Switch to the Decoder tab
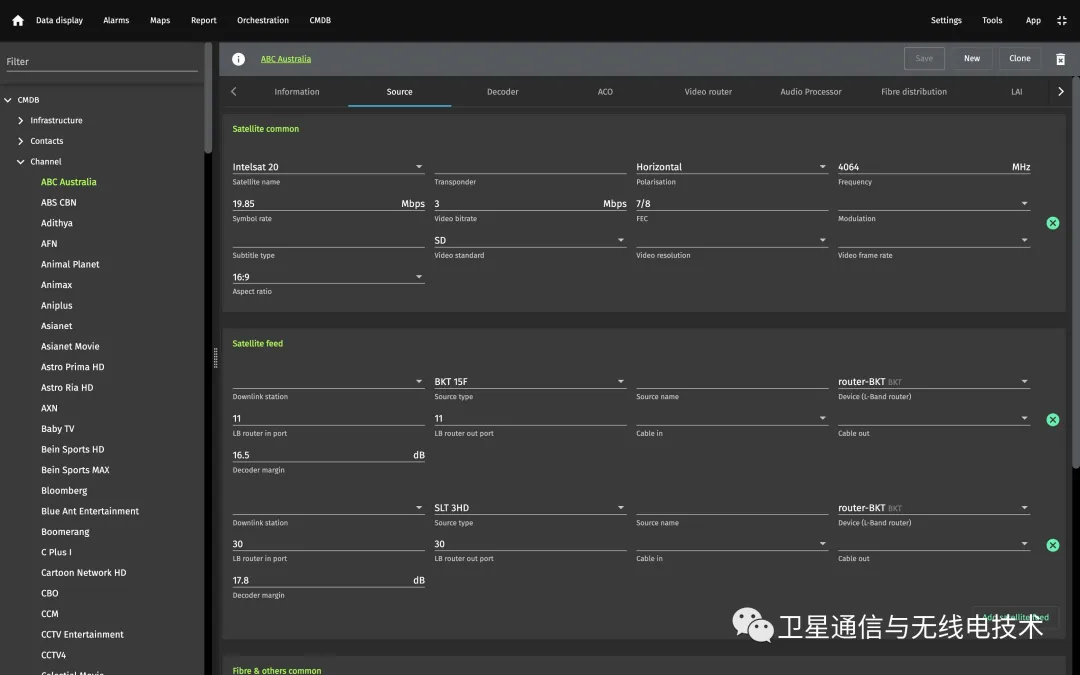The width and height of the screenshot is (1080, 675). [503, 92]
